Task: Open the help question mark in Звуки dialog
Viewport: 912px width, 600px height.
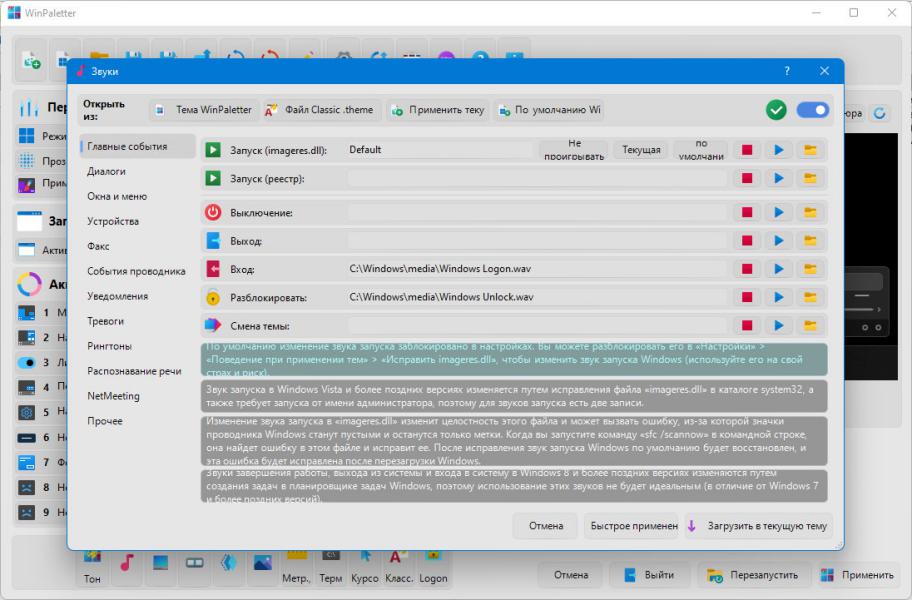Action: 786,71
